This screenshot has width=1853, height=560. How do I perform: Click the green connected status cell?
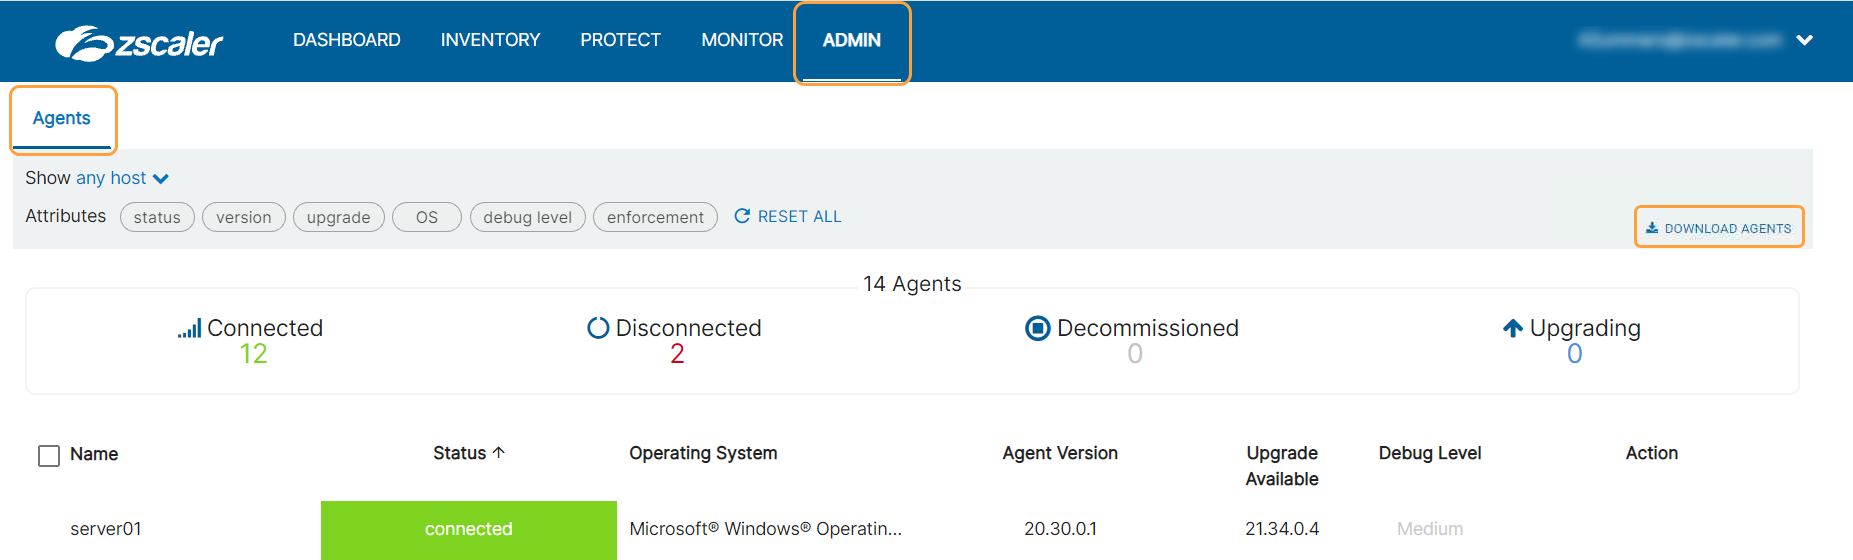[x=468, y=529]
